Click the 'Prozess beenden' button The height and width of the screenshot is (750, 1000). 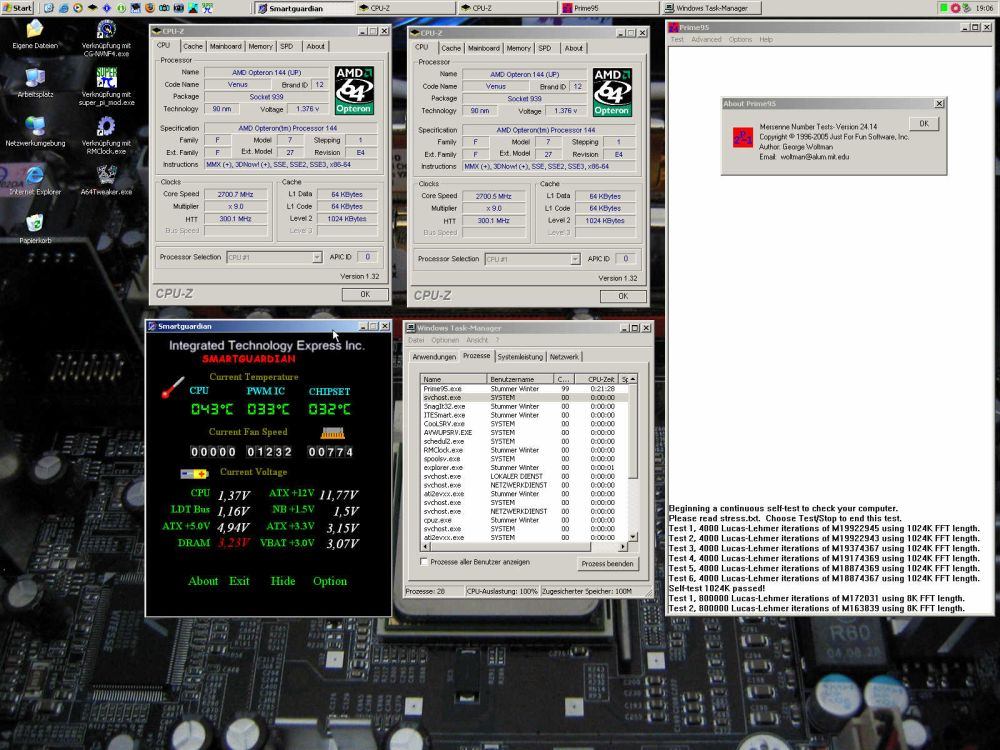point(607,564)
